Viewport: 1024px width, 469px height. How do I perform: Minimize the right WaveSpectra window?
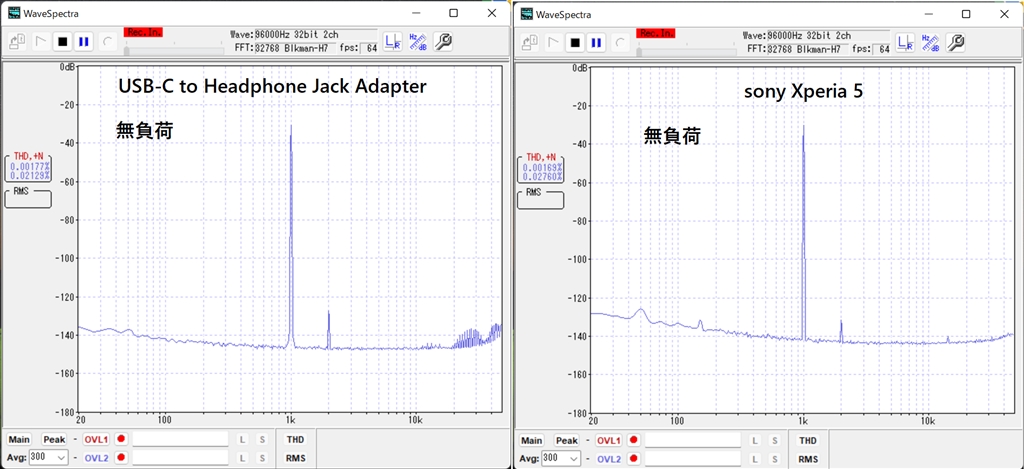pyautogui.click(x=928, y=14)
